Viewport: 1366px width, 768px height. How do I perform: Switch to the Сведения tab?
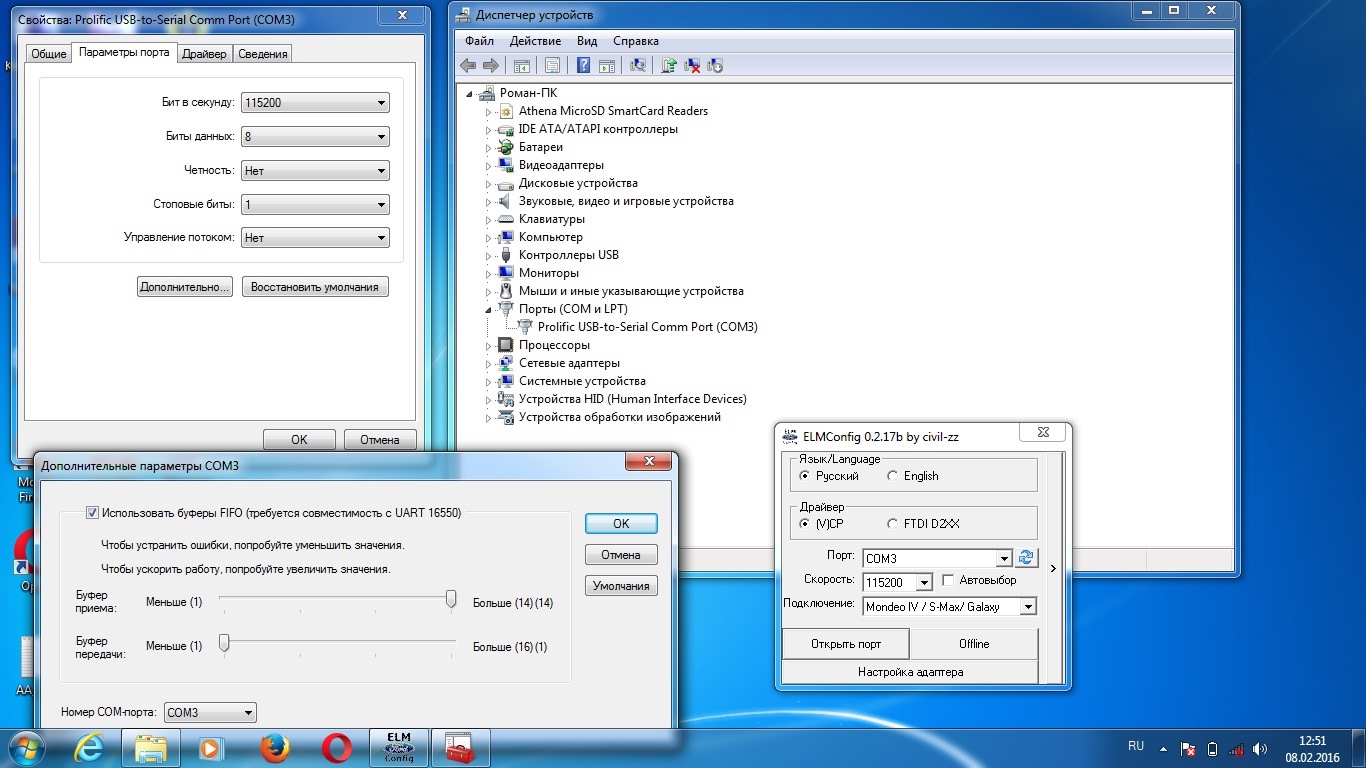tap(263, 54)
